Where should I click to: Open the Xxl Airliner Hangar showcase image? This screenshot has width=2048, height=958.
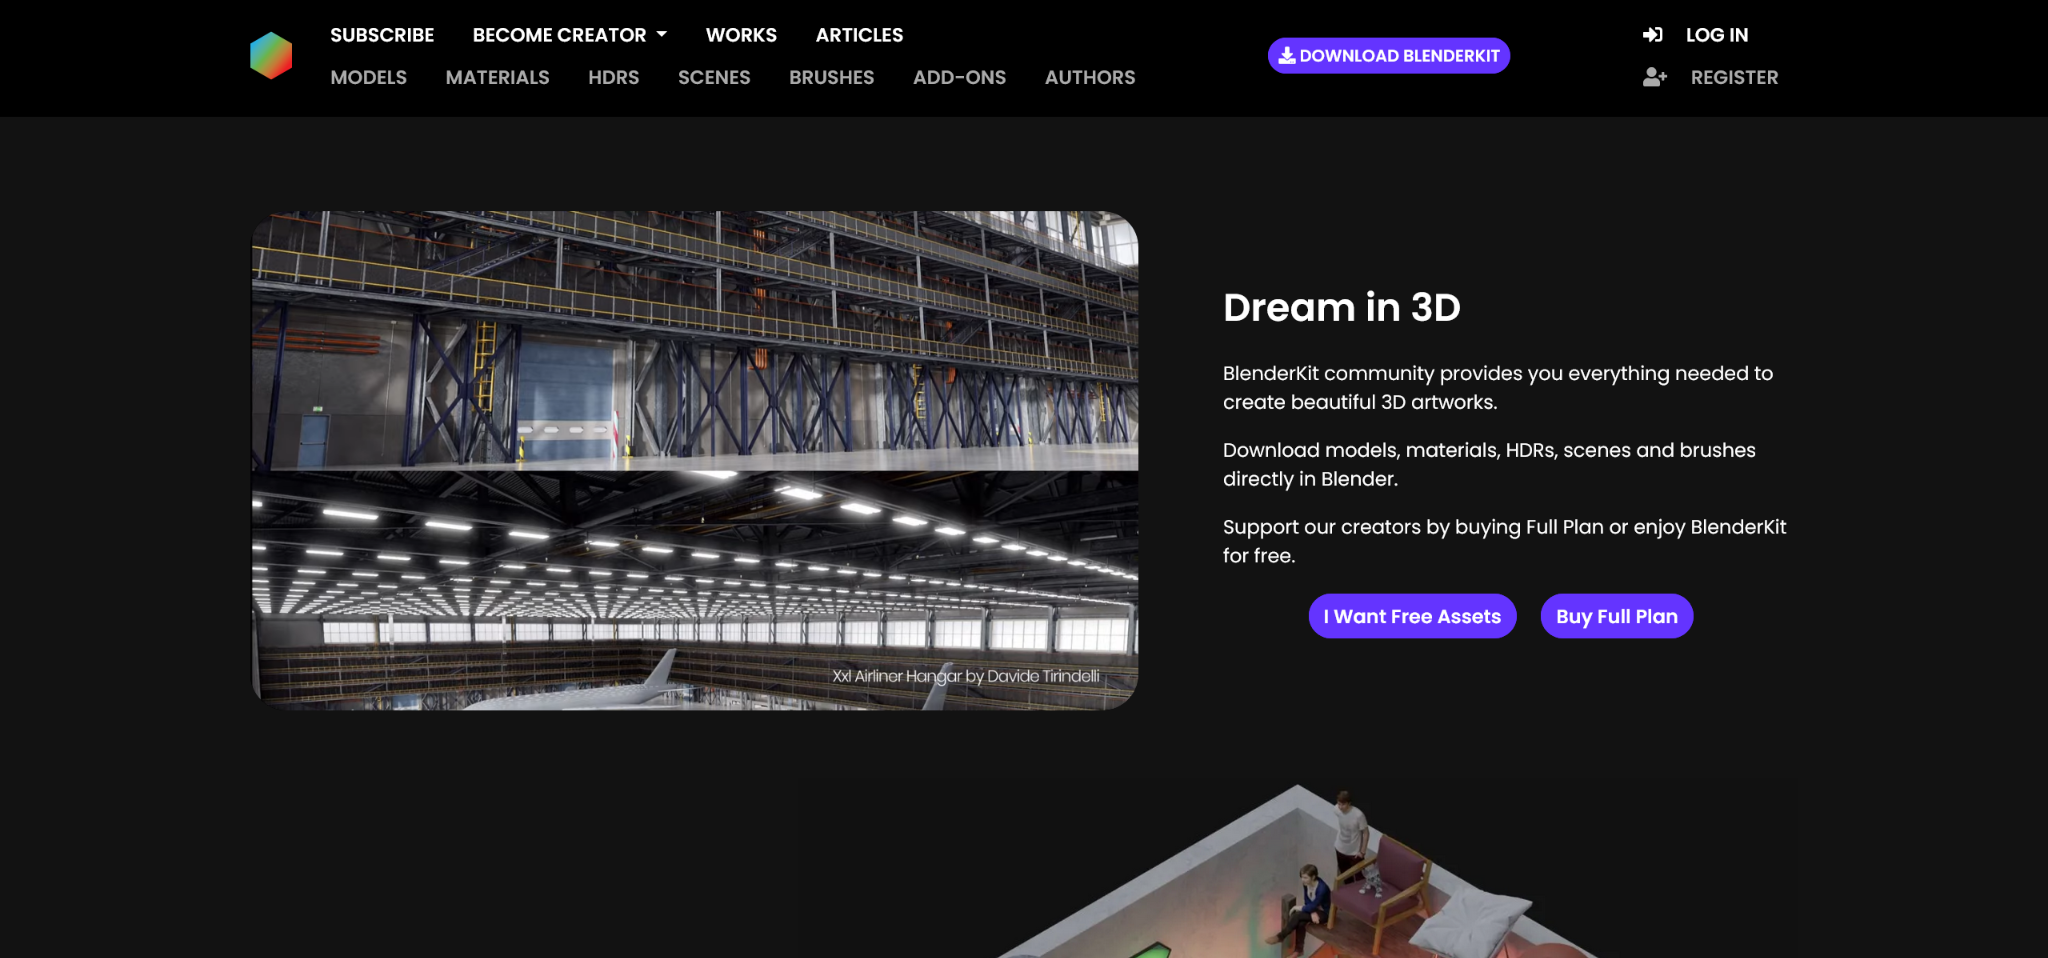(x=694, y=460)
